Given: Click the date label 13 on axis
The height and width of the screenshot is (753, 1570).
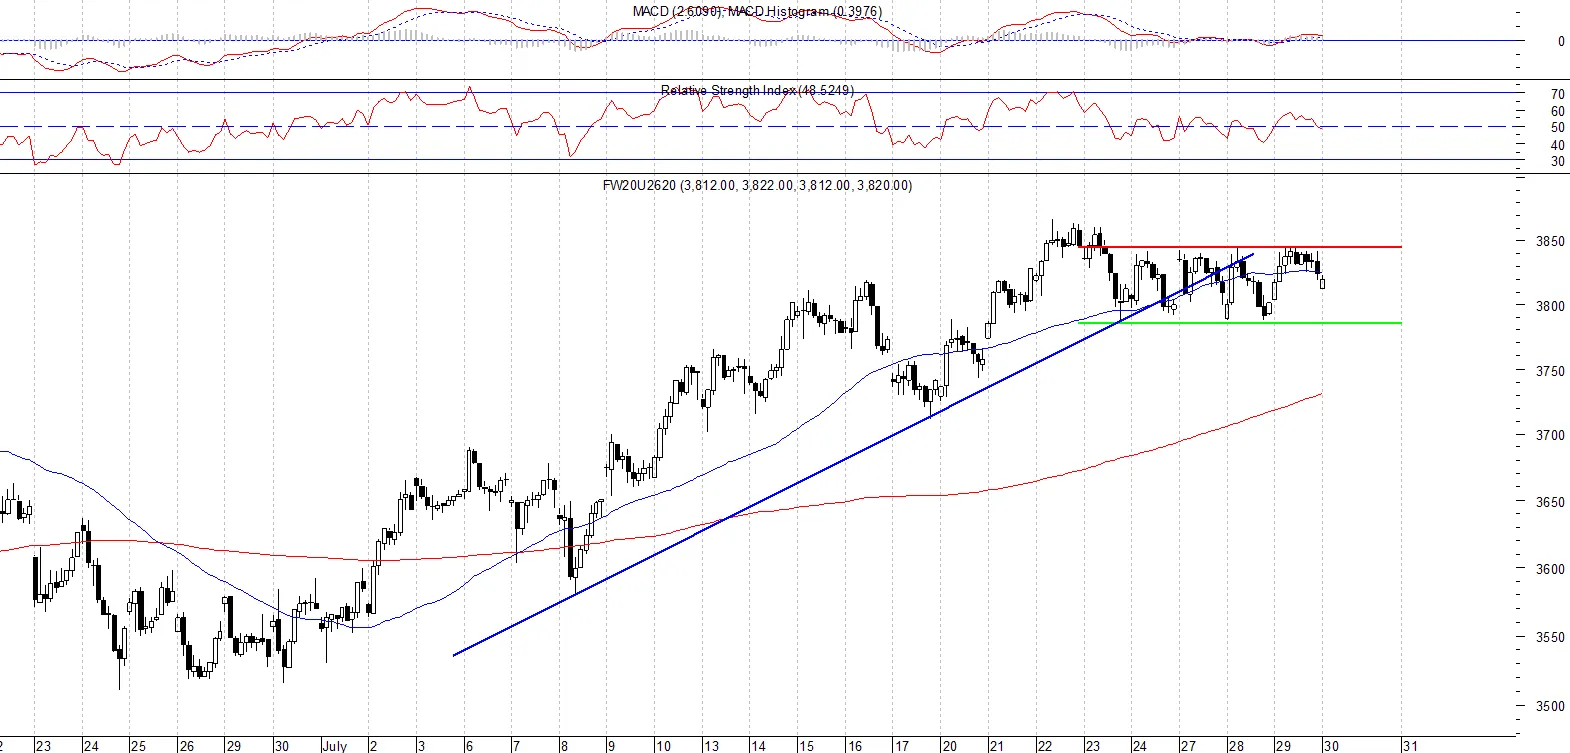Looking at the screenshot, I should [x=711, y=746].
